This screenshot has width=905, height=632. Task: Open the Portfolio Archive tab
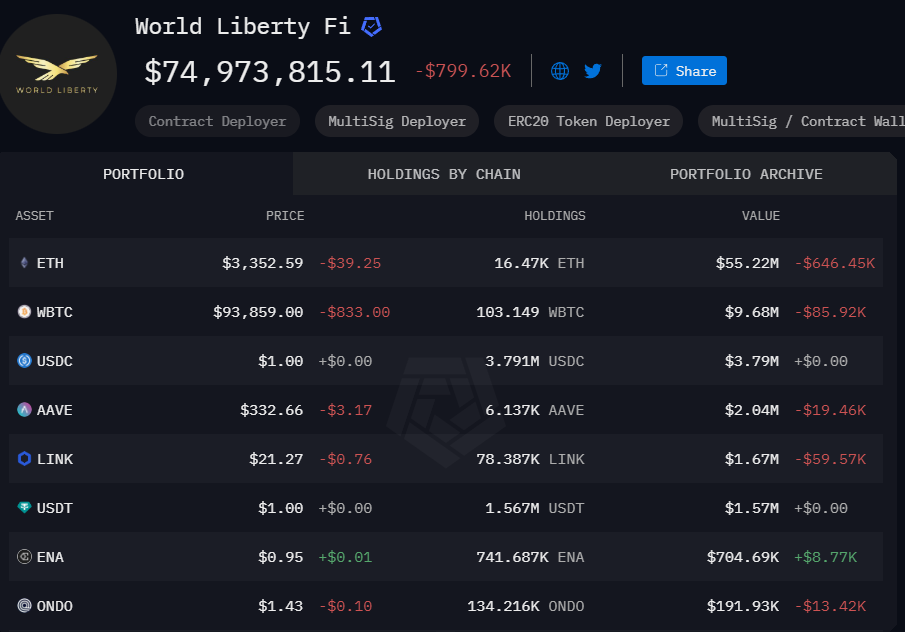click(x=746, y=174)
